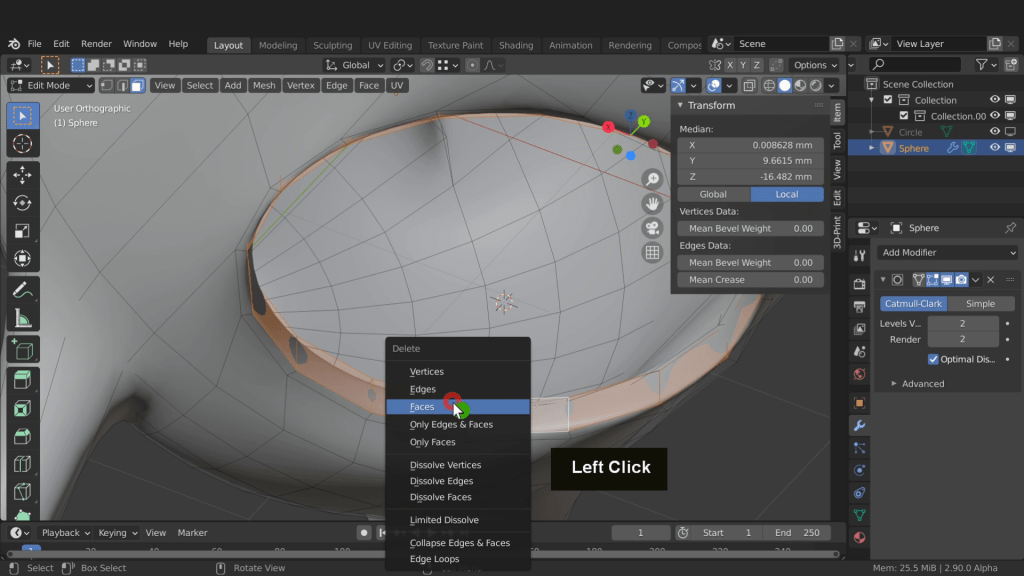
Task: Click the zoom view magnifier gizmo
Action: point(652,179)
